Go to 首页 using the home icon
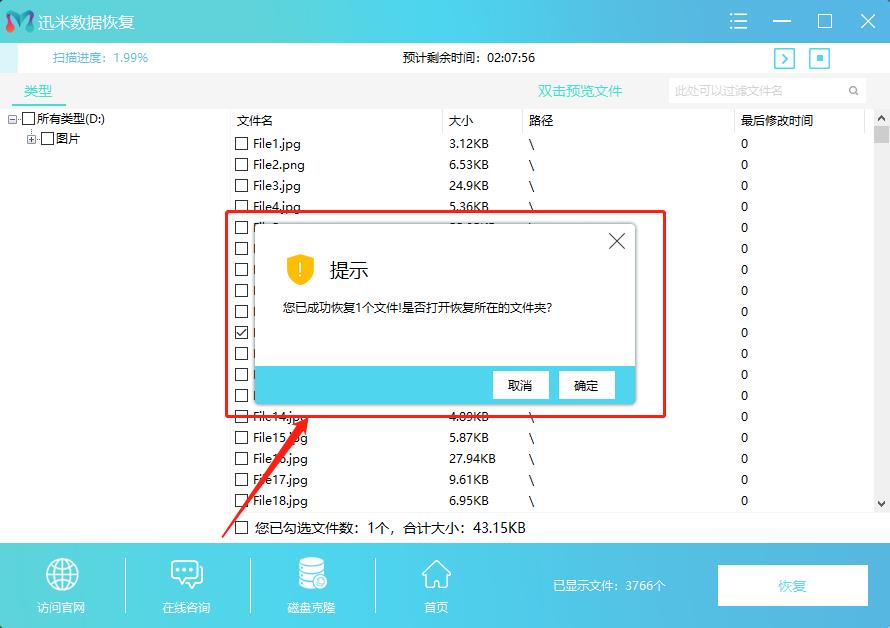Screen dimensions: 890x628 [x=435, y=575]
